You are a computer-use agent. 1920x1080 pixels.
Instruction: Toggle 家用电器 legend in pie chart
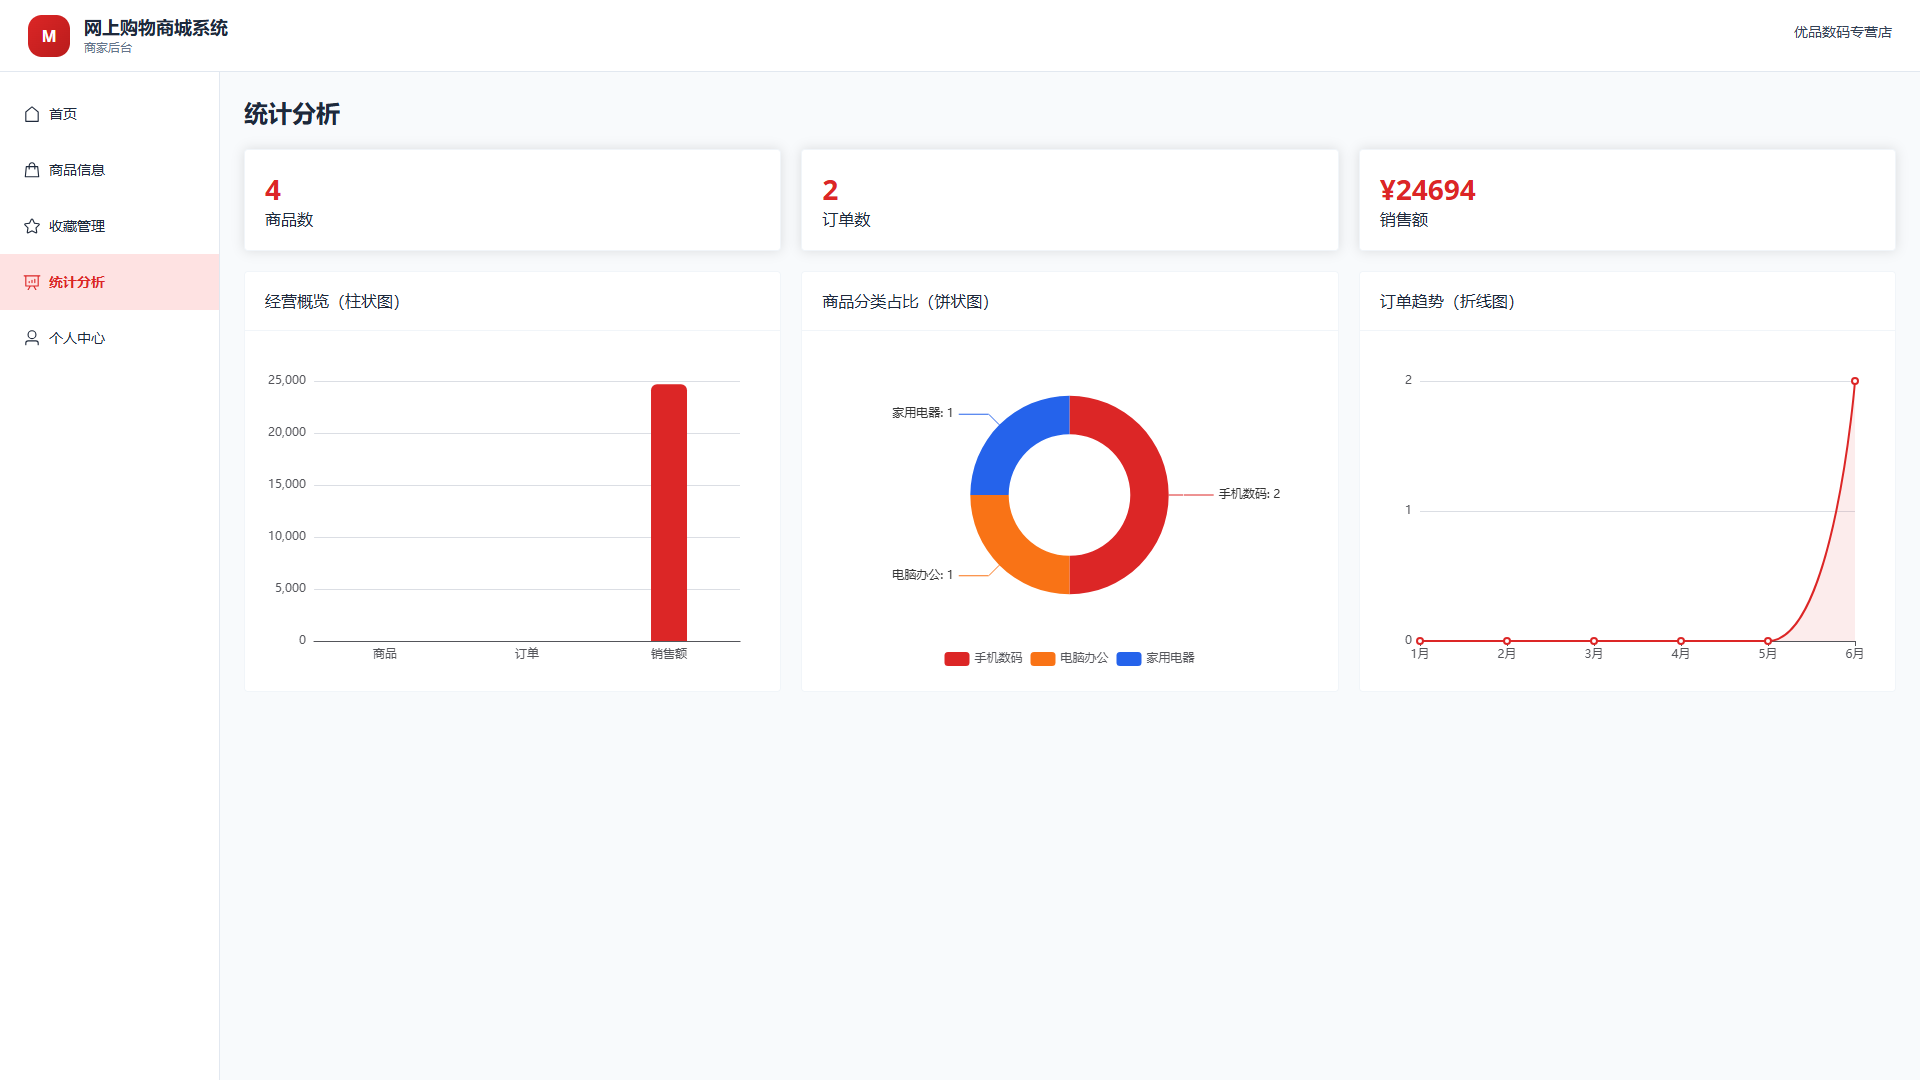1155,658
